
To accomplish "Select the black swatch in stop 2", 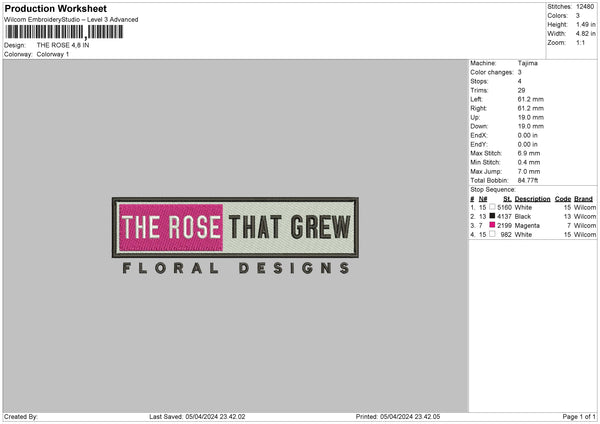I will click(492, 216).
